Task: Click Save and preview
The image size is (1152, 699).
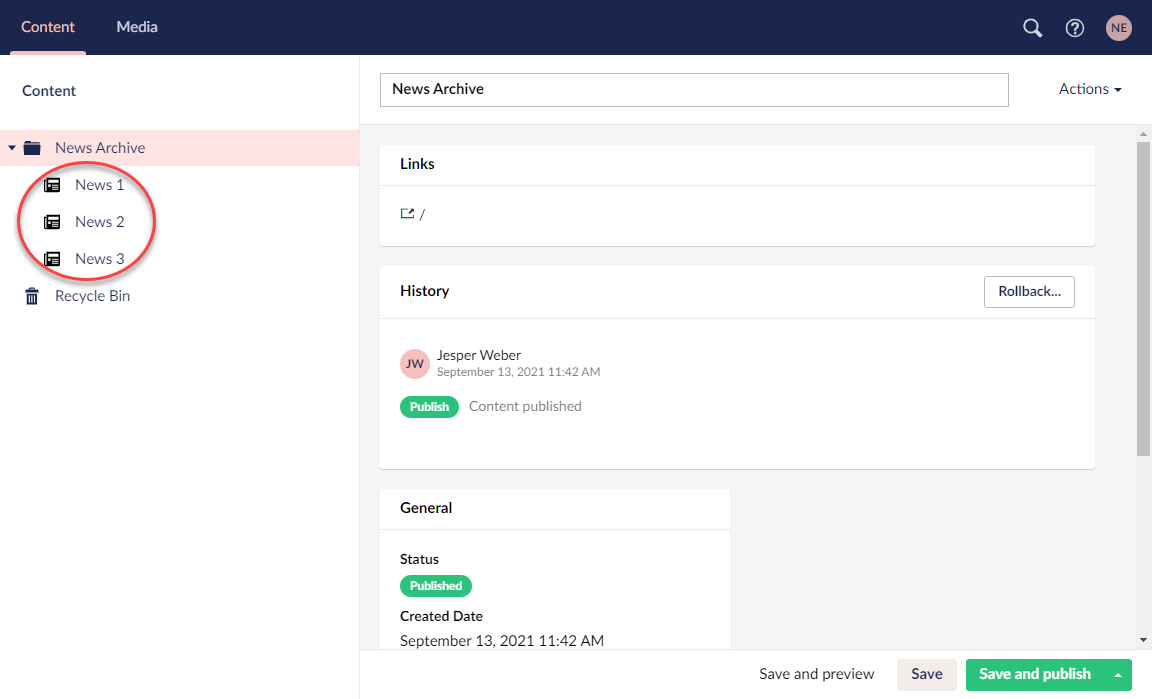Action: click(x=817, y=674)
